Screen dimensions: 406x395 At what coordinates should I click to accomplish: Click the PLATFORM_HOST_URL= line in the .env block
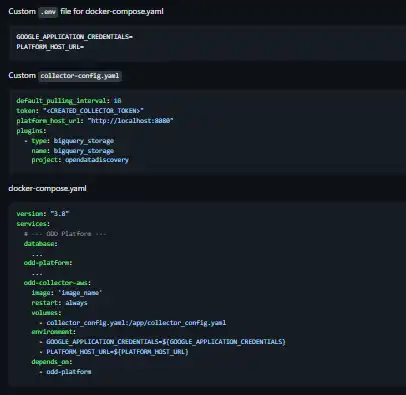click(50, 47)
